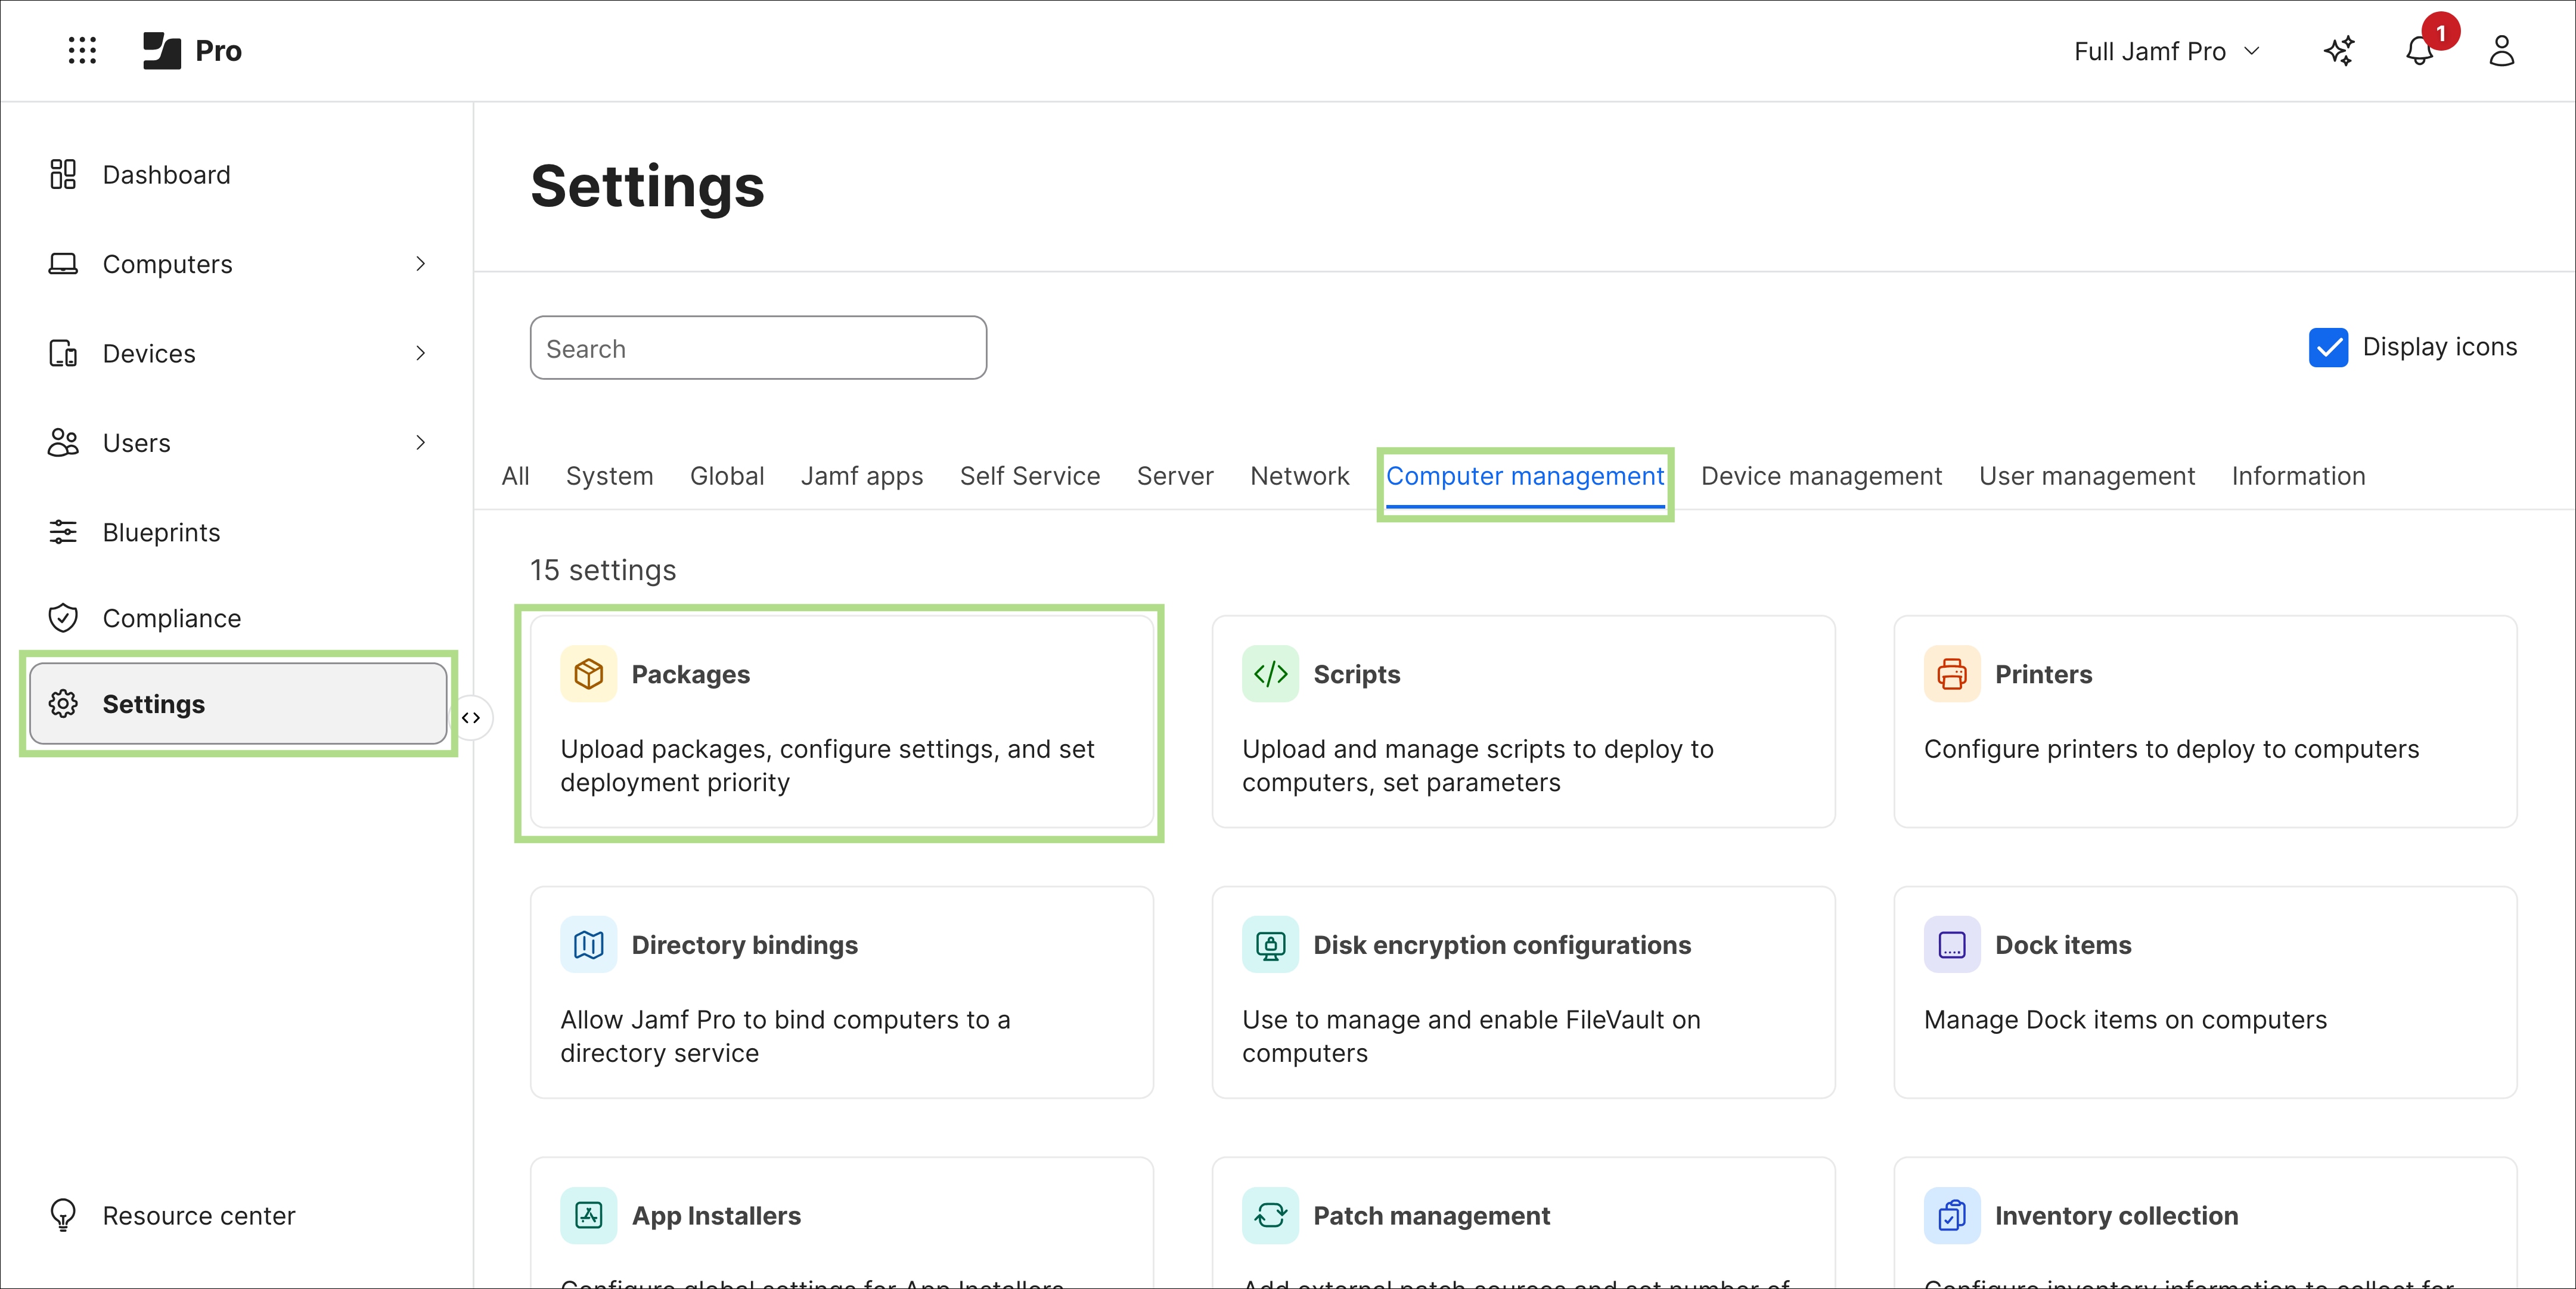This screenshot has width=2576, height=1289.
Task: Click the '15 settings' count text
Action: coord(603,570)
